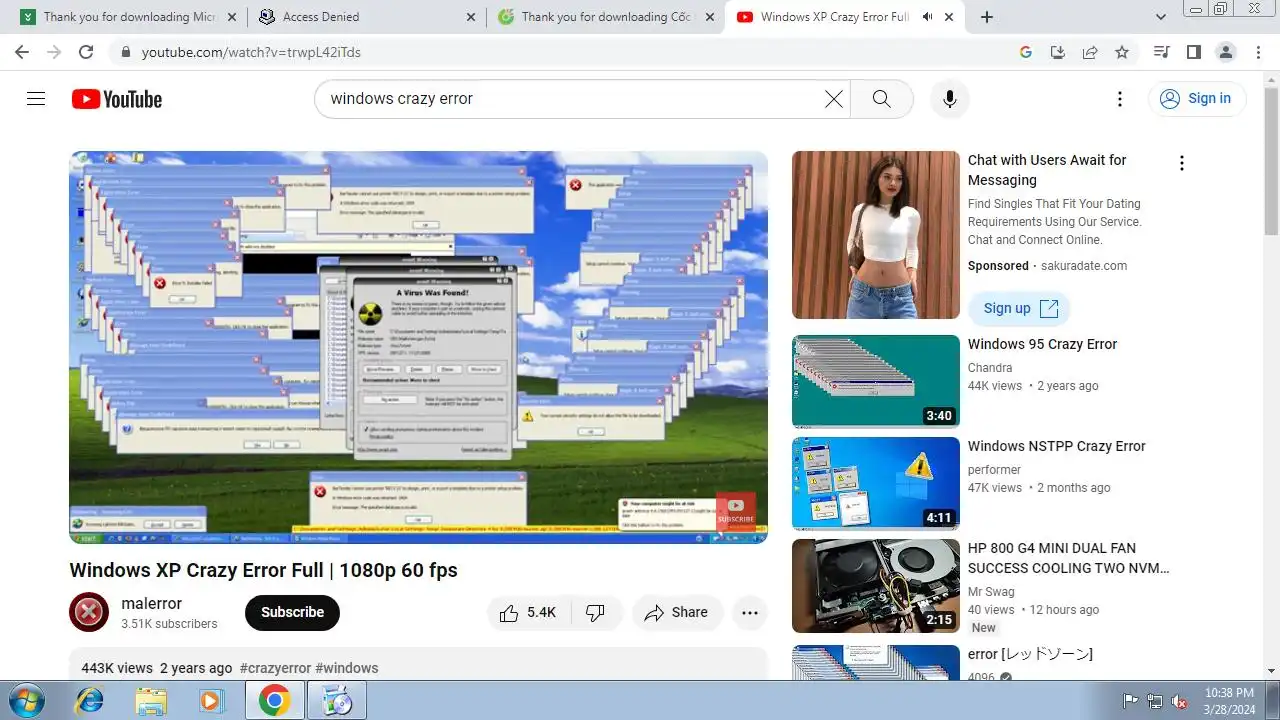Click the video player to pause
Screen dimensions: 1280x720
418,347
